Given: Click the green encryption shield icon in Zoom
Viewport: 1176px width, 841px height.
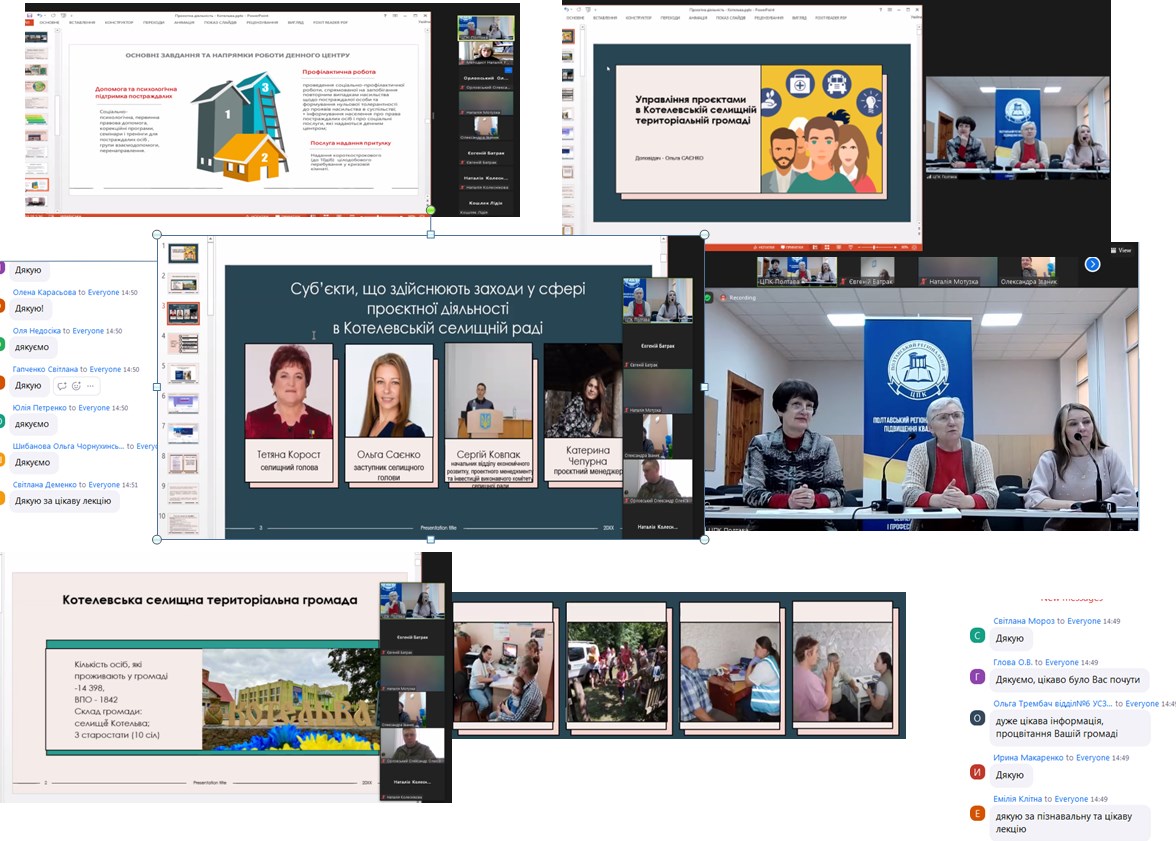Looking at the screenshot, I should (x=708, y=298).
